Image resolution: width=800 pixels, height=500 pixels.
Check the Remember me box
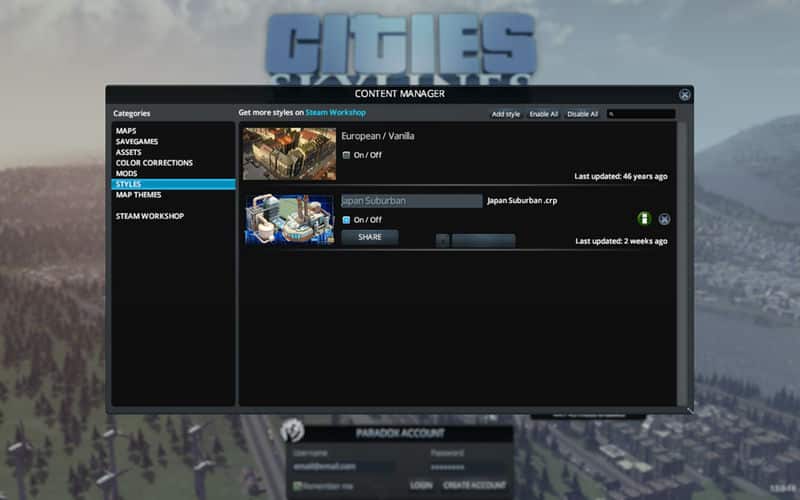tap(298, 485)
